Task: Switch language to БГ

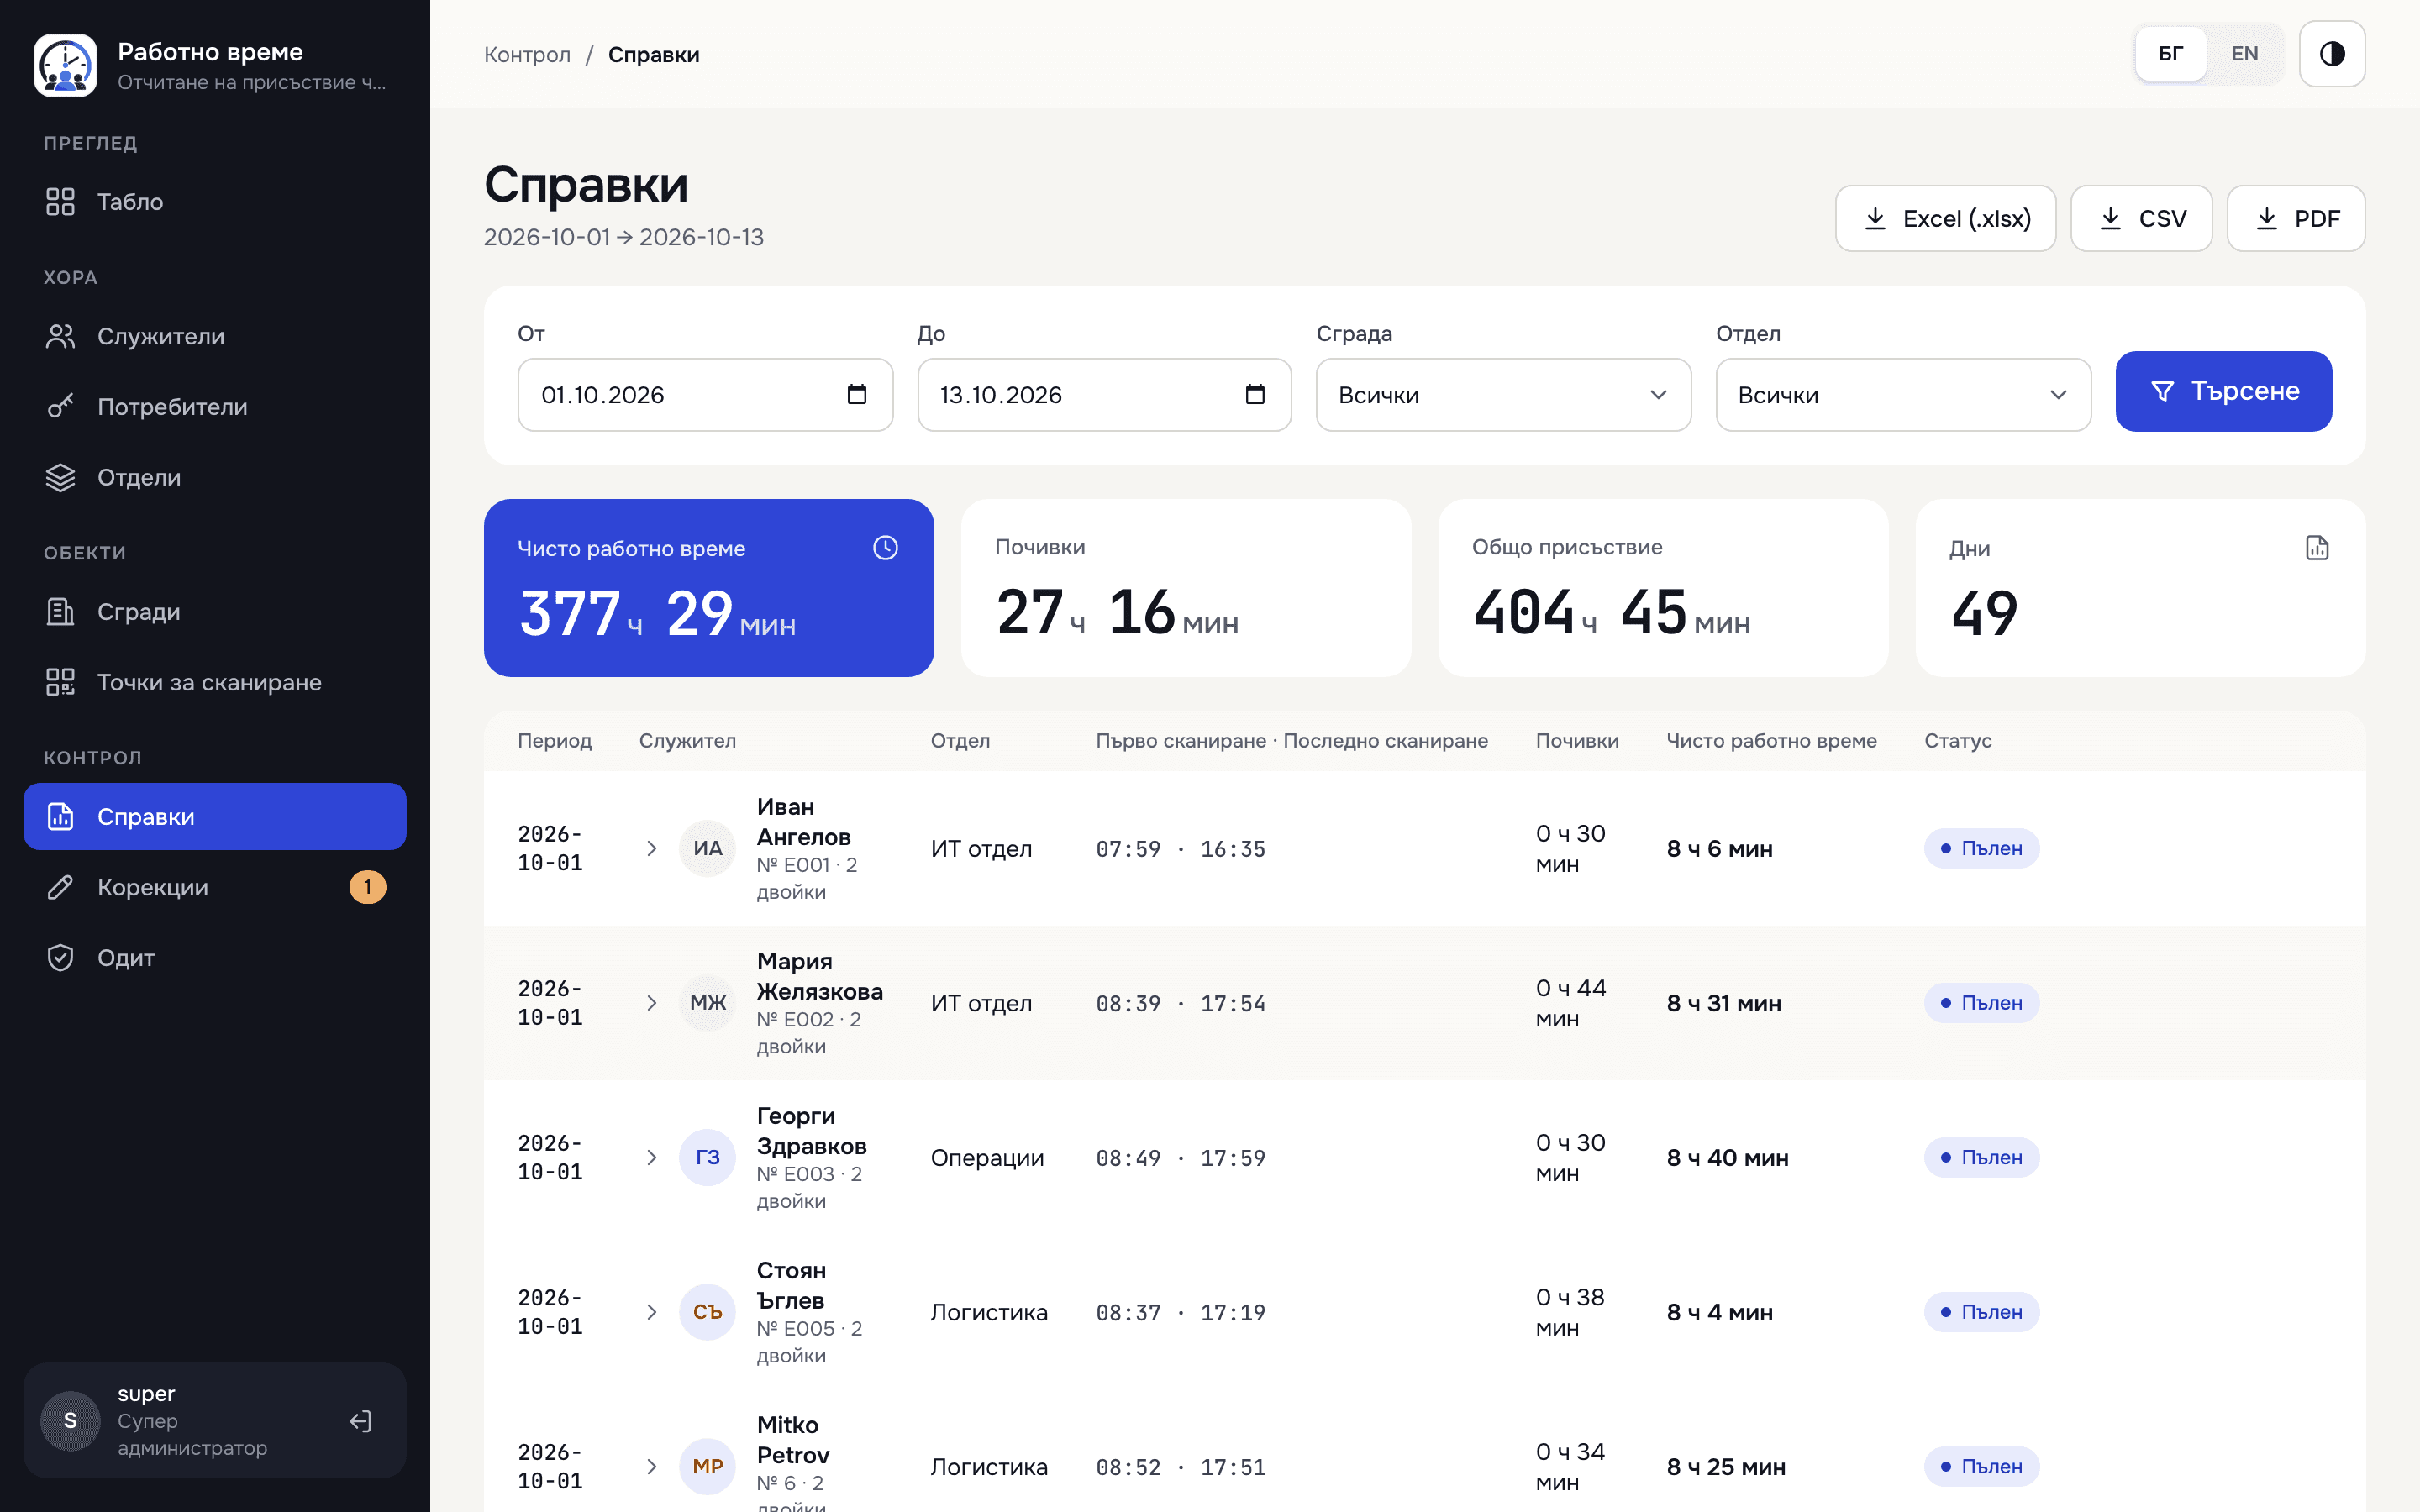Action: (2170, 54)
